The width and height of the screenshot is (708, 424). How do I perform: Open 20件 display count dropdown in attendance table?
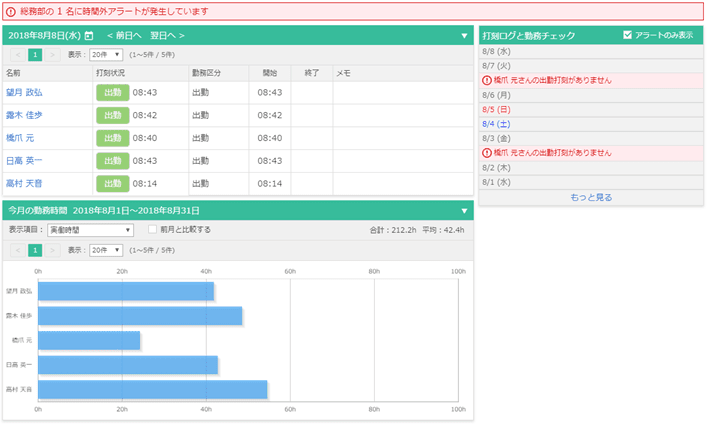105,55
